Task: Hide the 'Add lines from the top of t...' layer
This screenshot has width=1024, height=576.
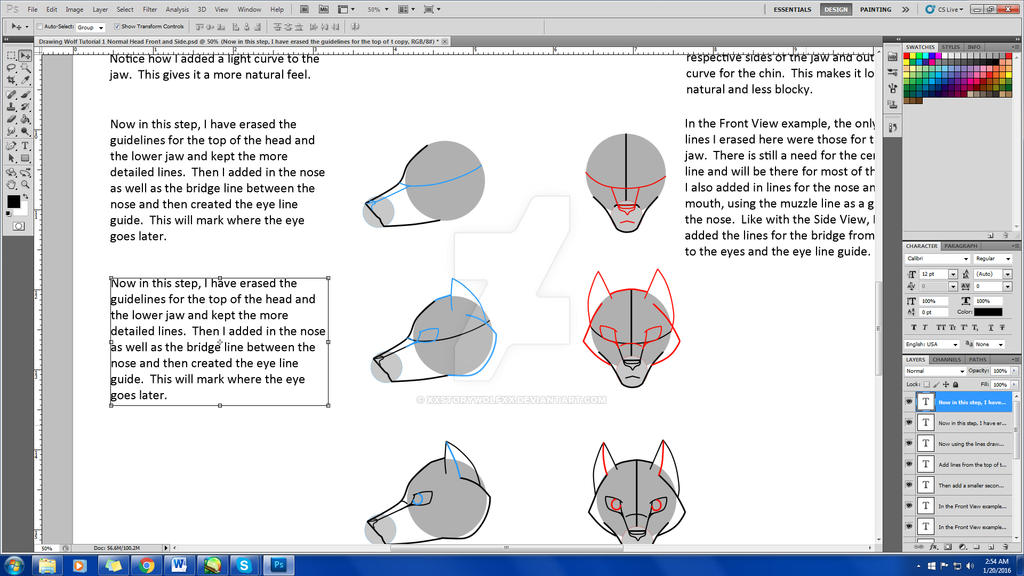Action: pyautogui.click(x=909, y=464)
